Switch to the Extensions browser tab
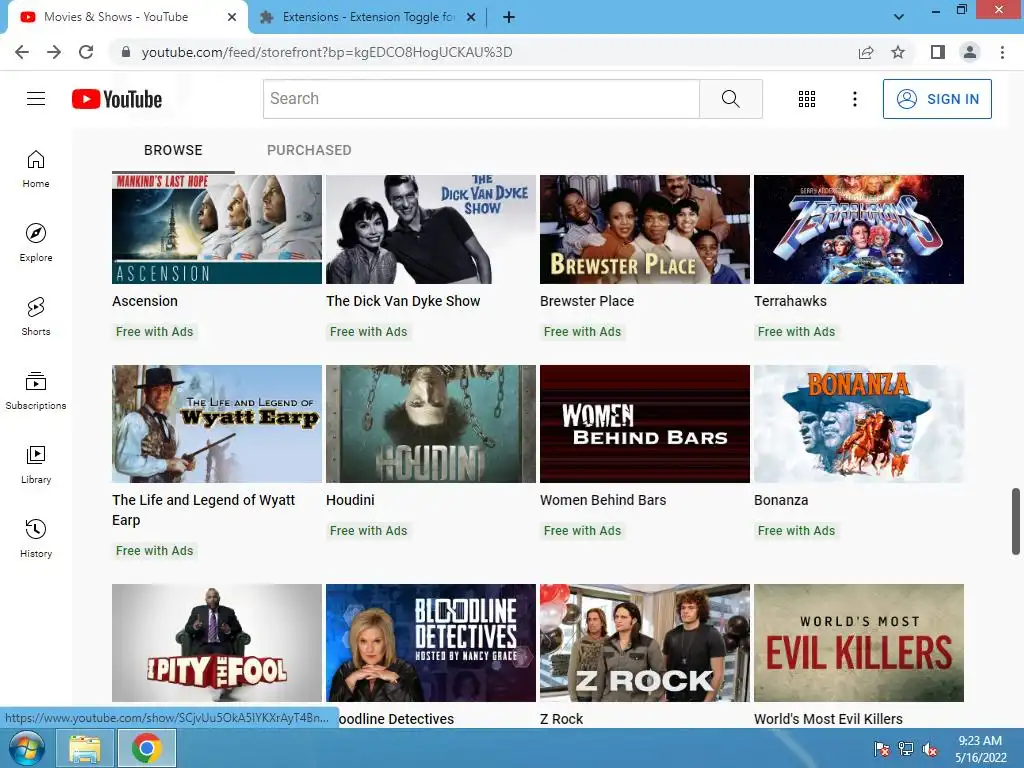Image resolution: width=1024 pixels, height=768 pixels. 368,17
